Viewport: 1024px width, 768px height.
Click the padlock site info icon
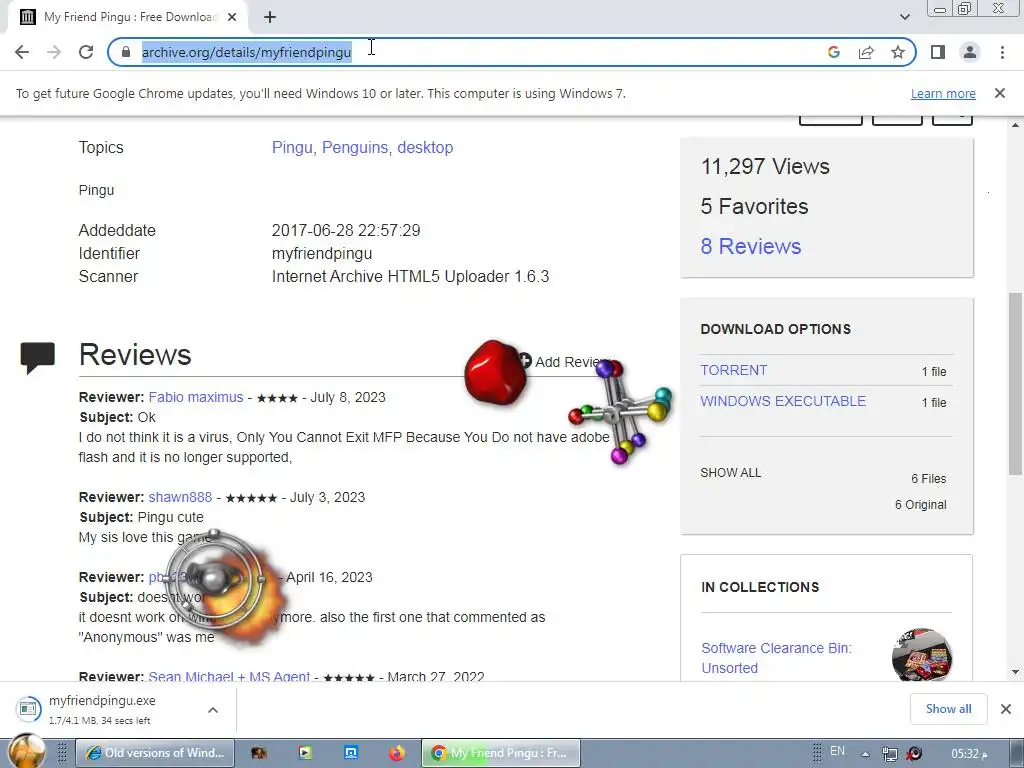[126, 52]
